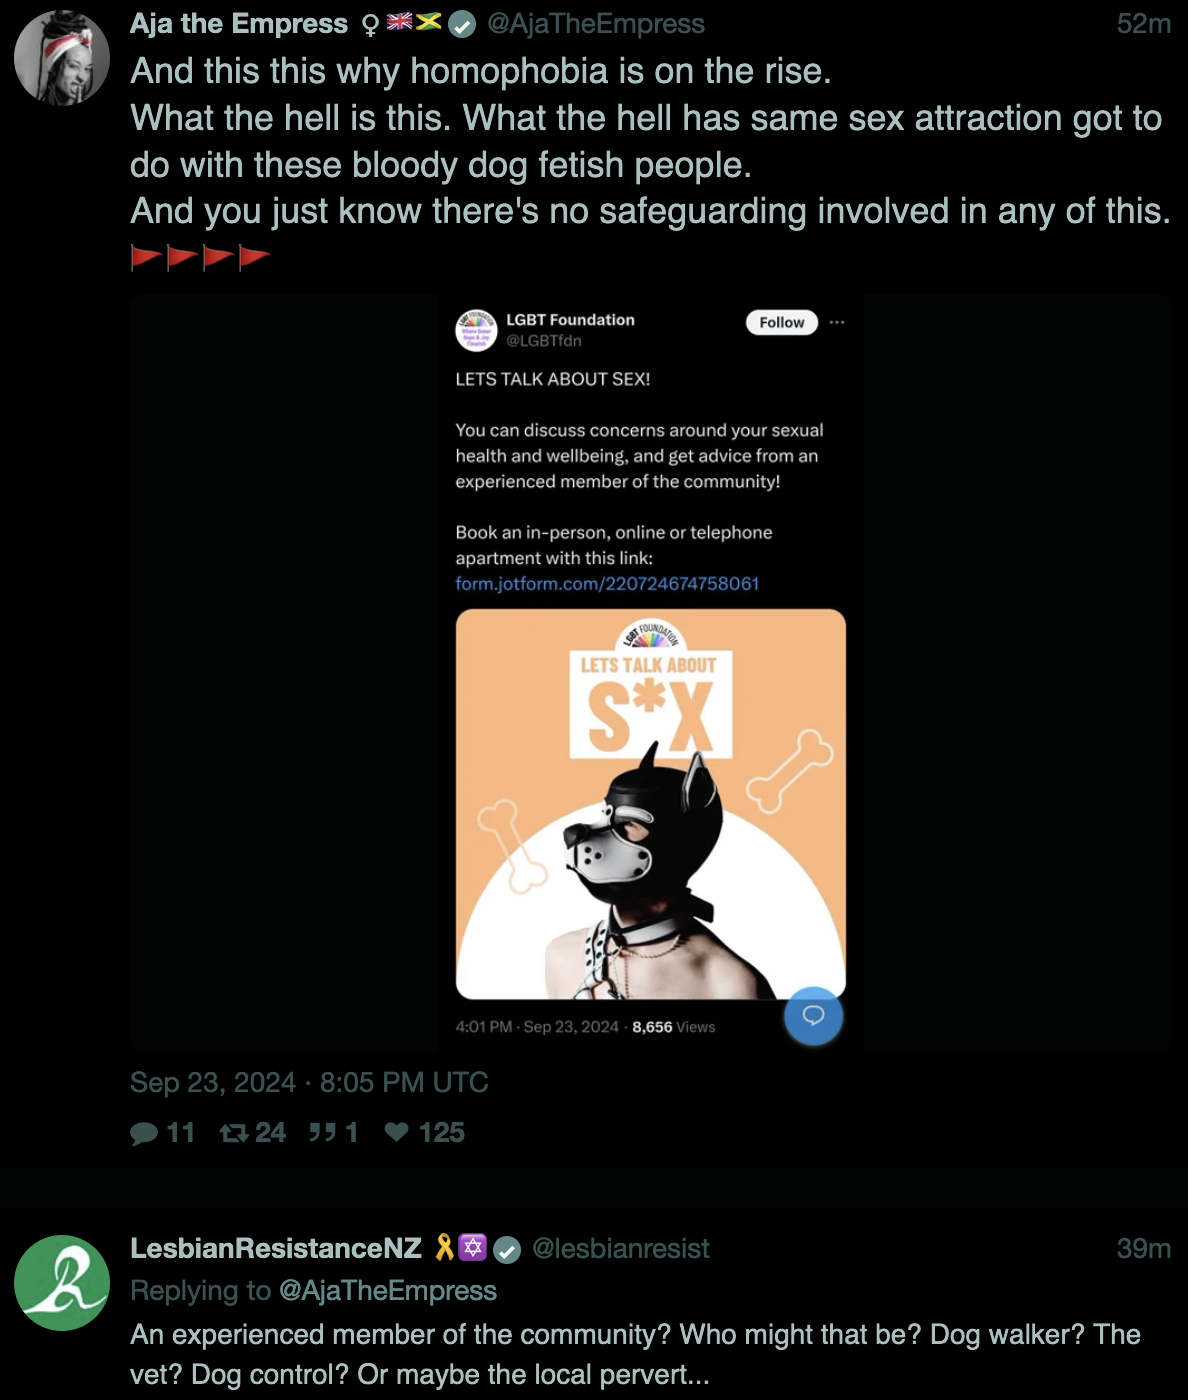This screenshot has height=1400, width=1188.
Task: Click the 39m reply timestamp
Action: point(1143,1249)
